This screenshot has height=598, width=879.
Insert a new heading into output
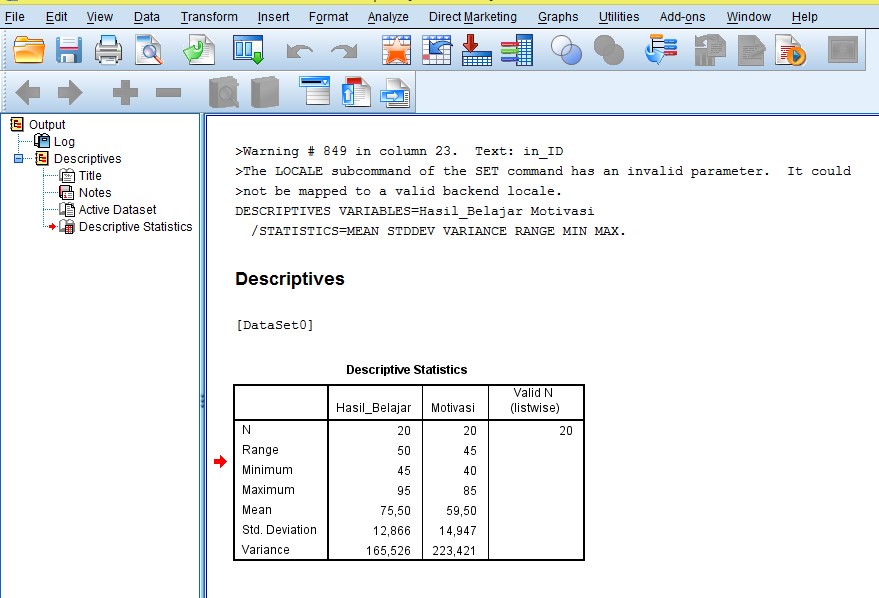(x=313, y=93)
